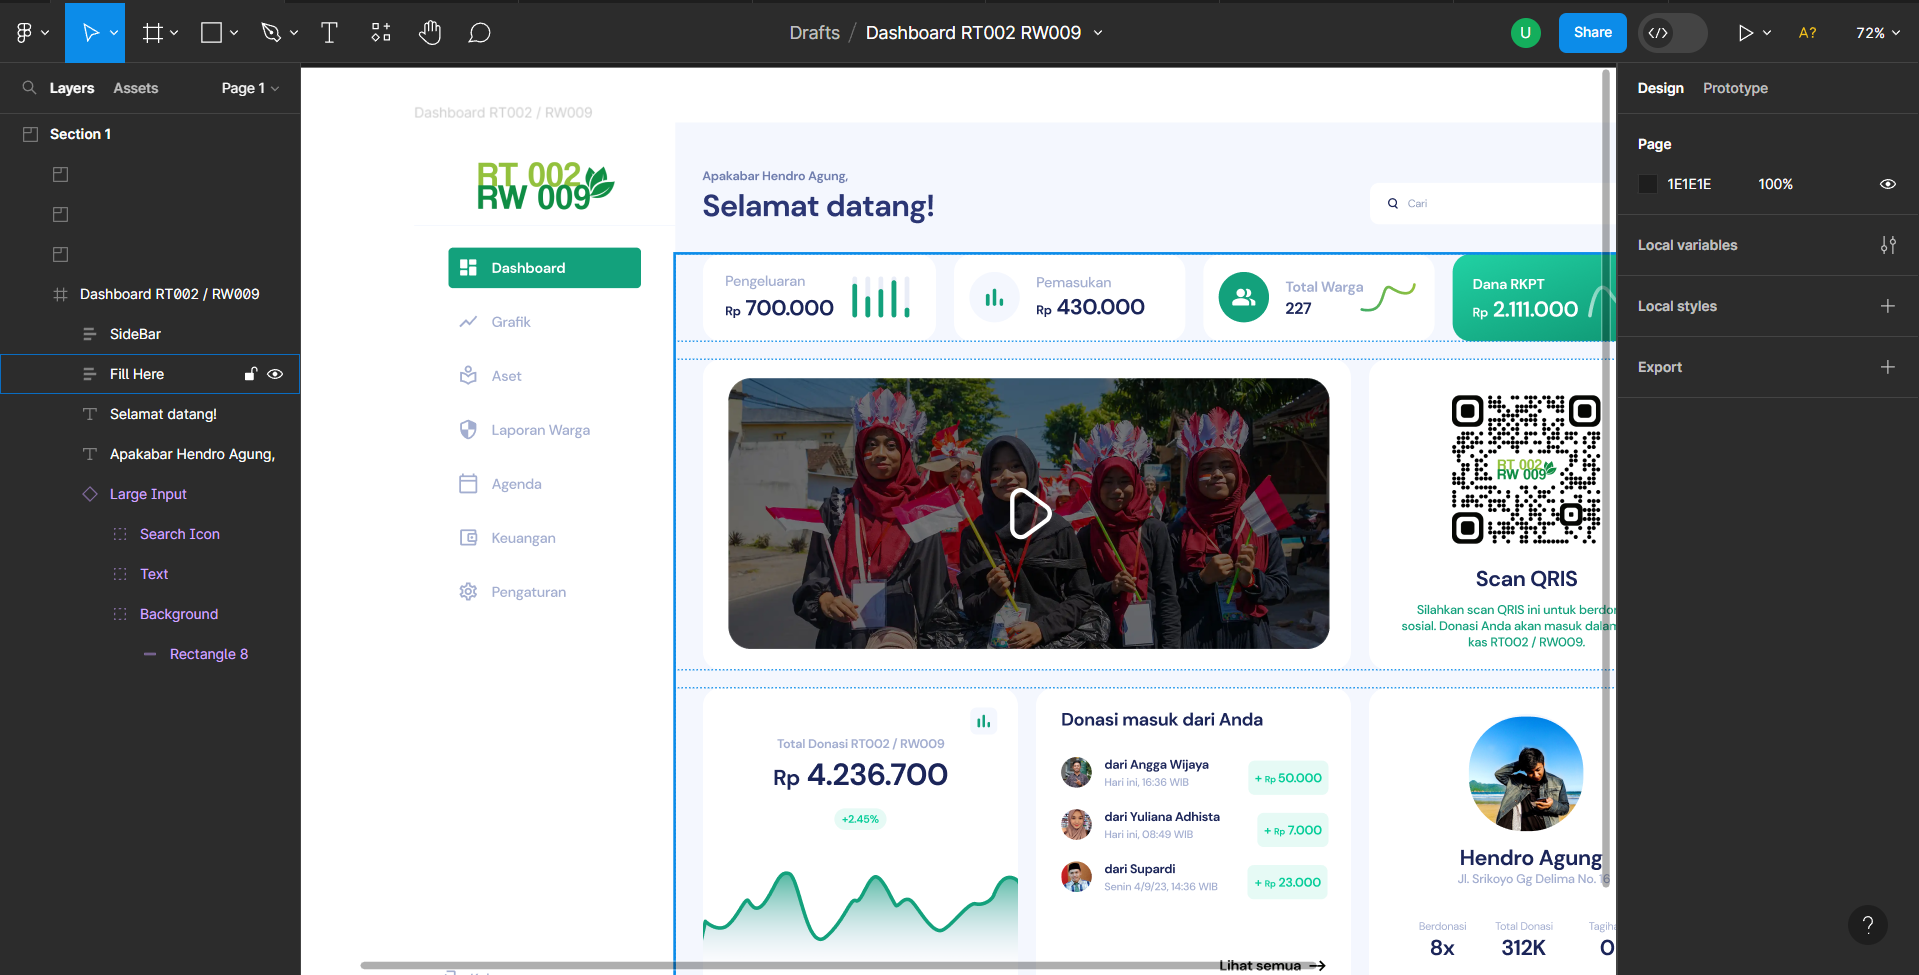The height and width of the screenshot is (975, 1919).
Task: Unlock the Fill Here layer
Action: [251, 374]
